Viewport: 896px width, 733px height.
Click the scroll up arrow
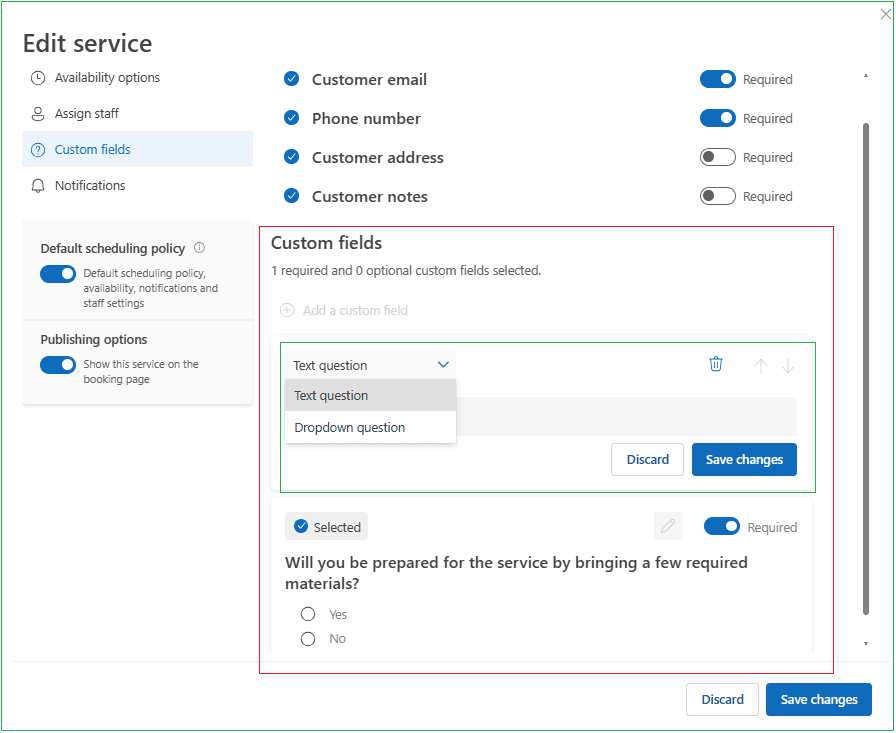tap(866, 75)
